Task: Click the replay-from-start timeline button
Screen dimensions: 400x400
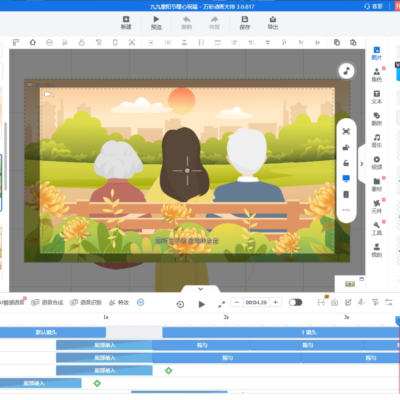Action: 180,304
